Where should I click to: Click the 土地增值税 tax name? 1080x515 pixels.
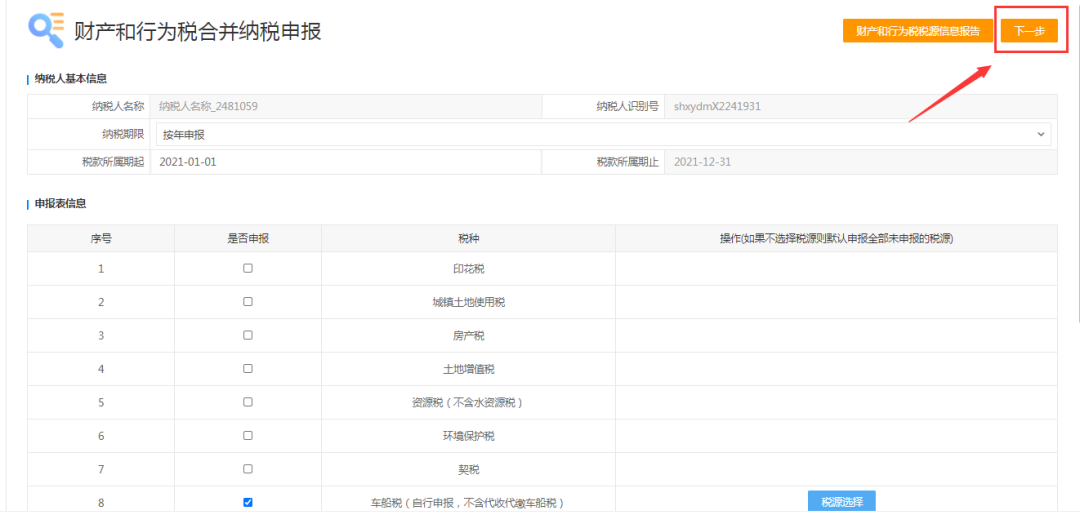pyautogui.click(x=468, y=369)
